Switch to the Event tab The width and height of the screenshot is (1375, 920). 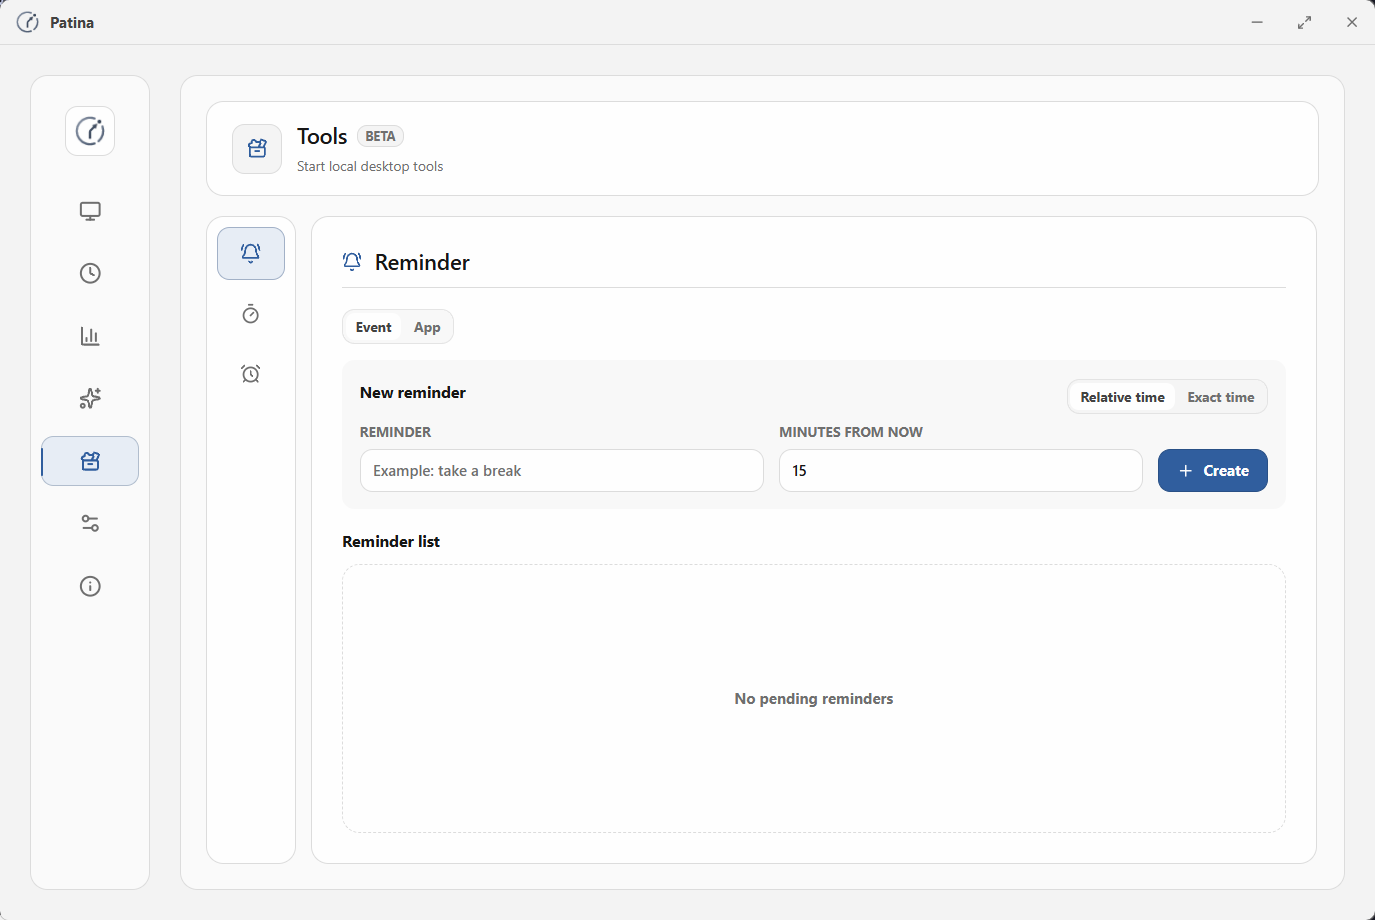[x=373, y=327]
